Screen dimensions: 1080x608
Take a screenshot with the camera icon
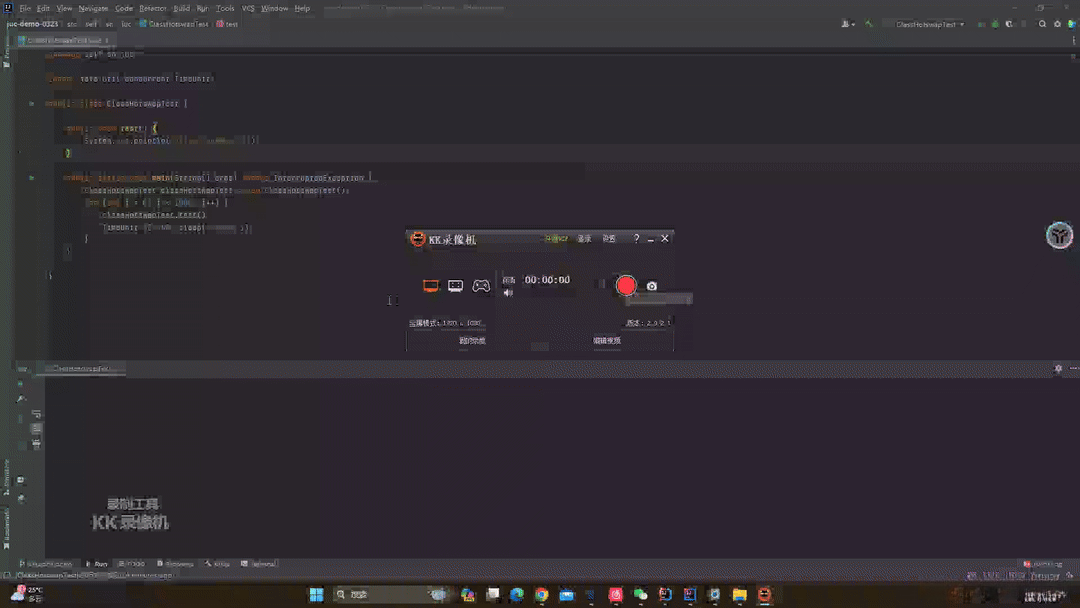(652, 286)
